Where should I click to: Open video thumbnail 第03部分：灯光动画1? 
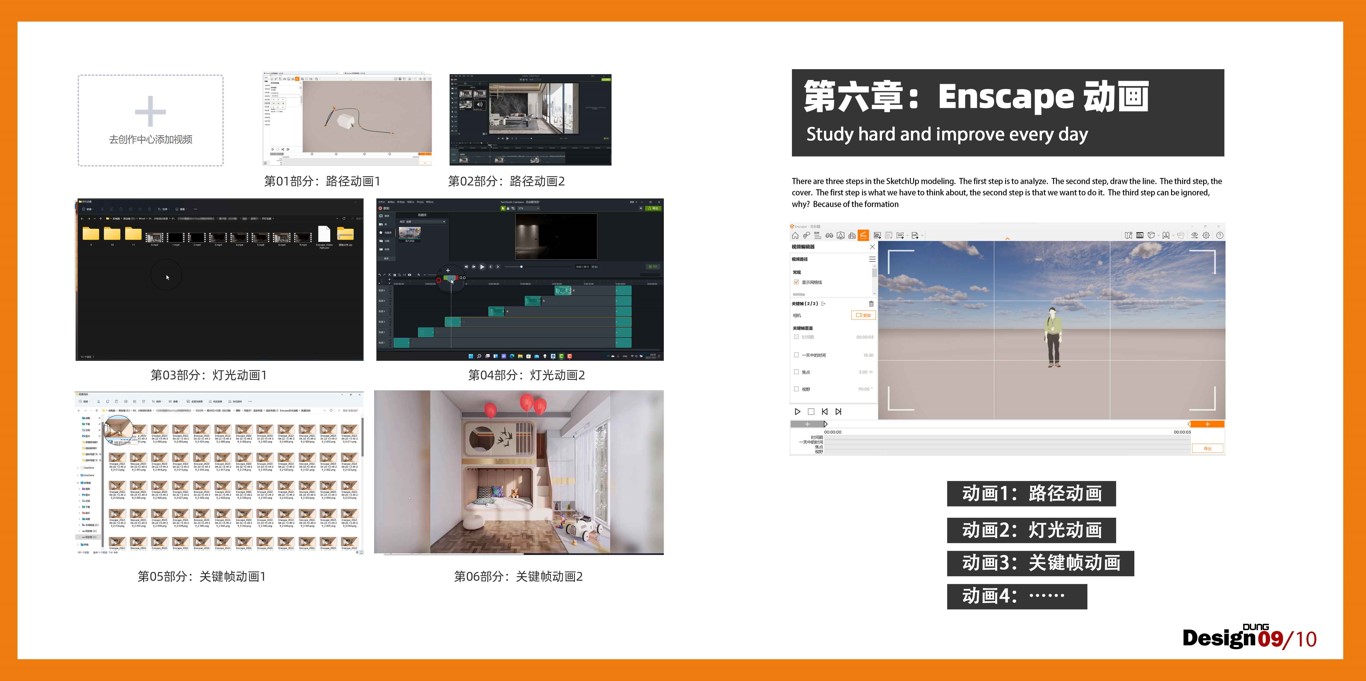tap(220, 279)
